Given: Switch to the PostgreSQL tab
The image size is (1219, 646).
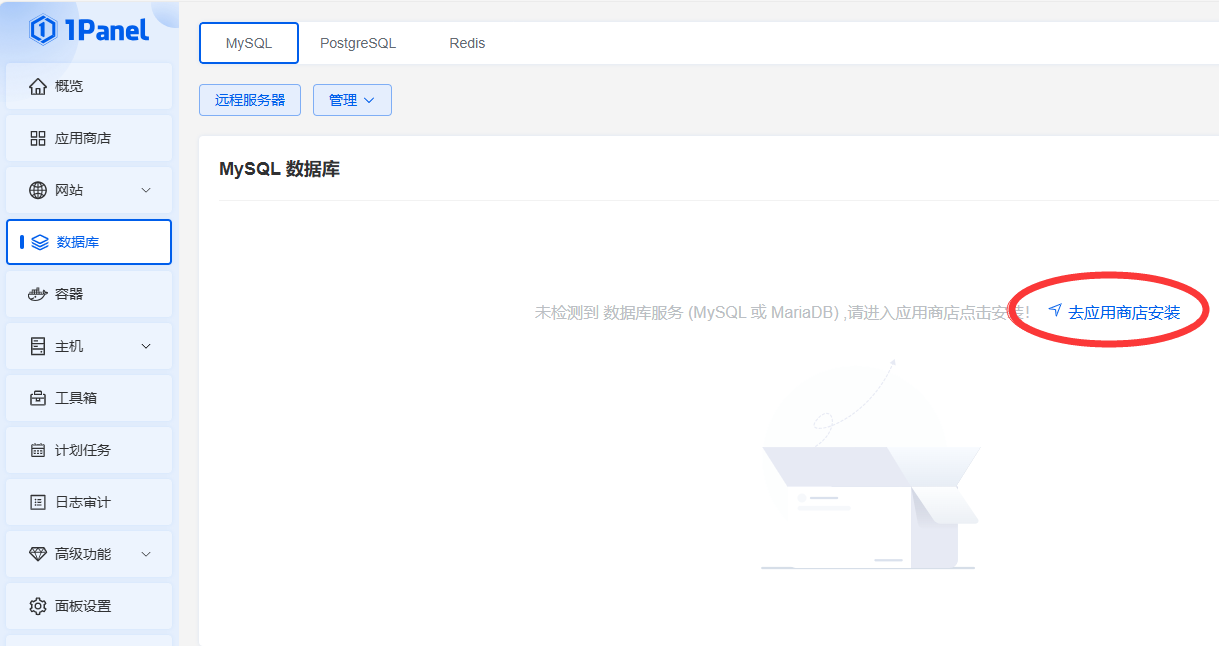Looking at the screenshot, I should [358, 43].
